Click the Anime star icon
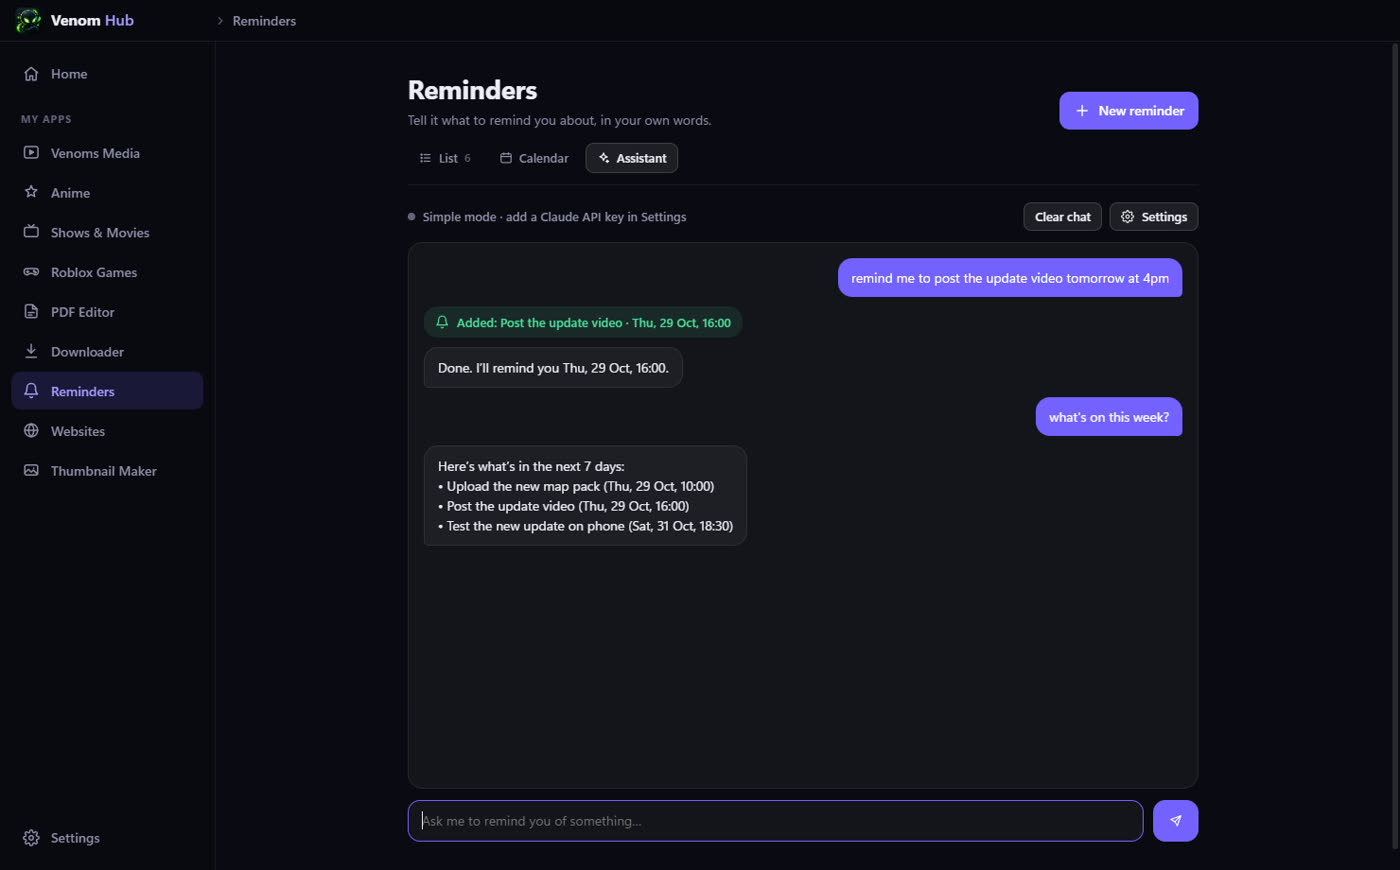 pos(31,192)
